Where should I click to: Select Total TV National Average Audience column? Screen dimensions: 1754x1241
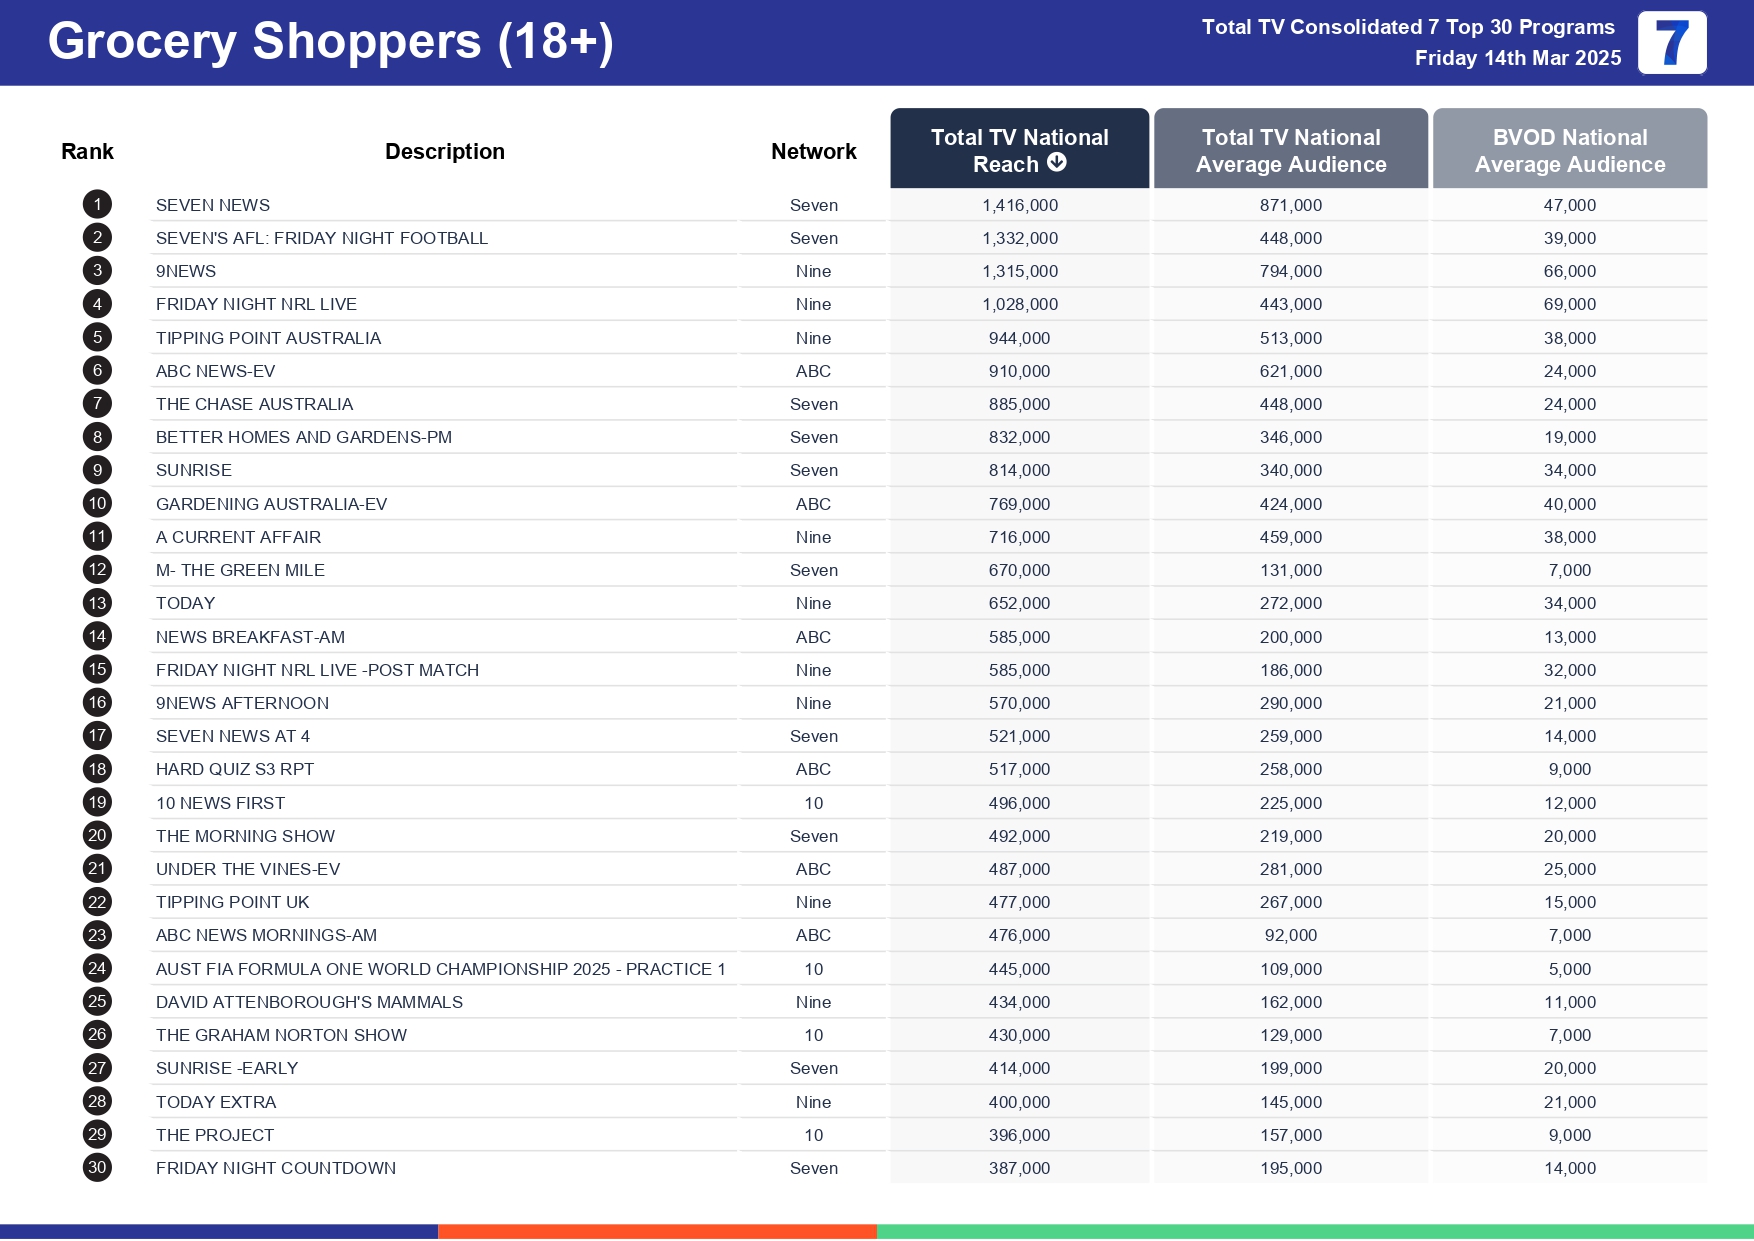pyautogui.click(x=1290, y=150)
